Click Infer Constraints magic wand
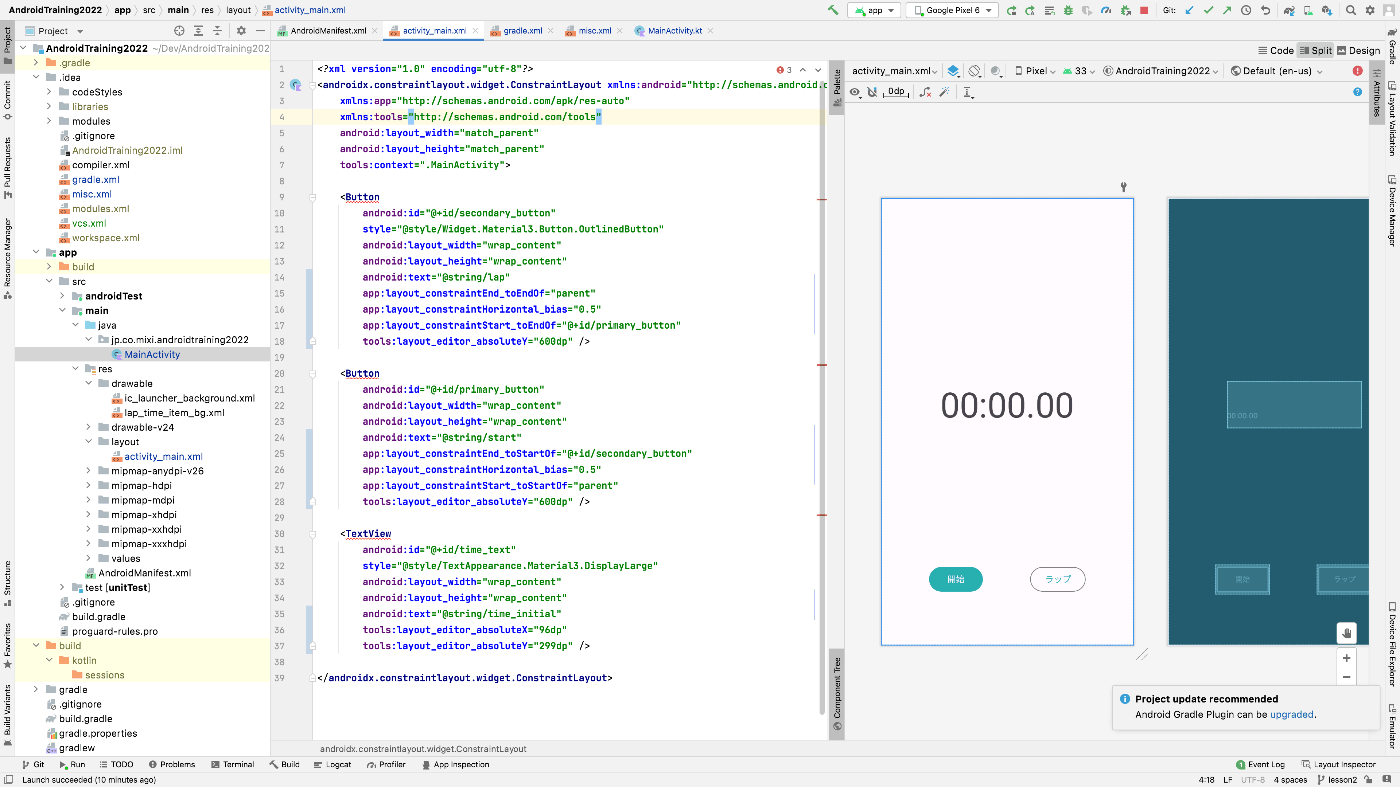1400x787 pixels. pyautogui.click(x=944, y=92)
